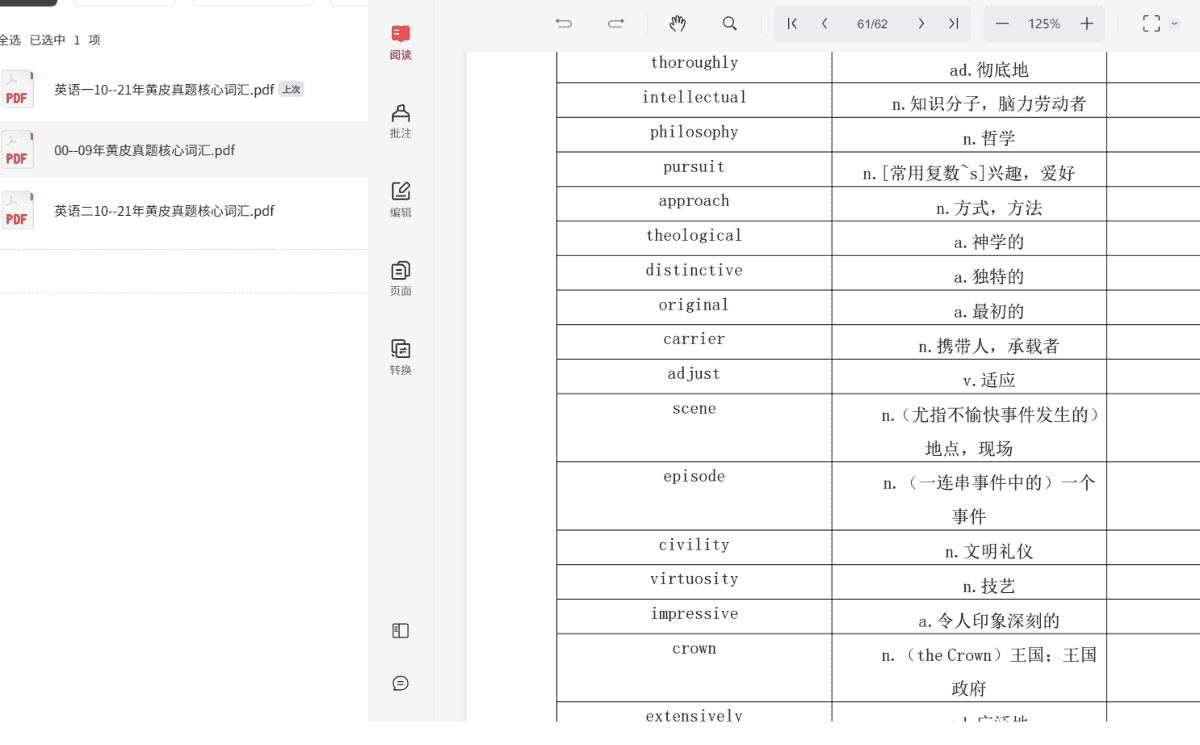
Task: Open the 批注 annotation tab
Action: [x=401, y=121]
